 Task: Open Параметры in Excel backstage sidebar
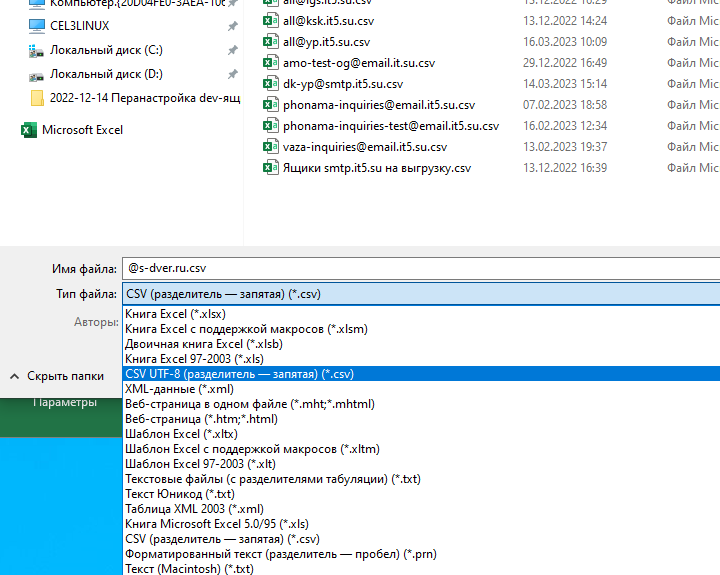tap(65, 403)
